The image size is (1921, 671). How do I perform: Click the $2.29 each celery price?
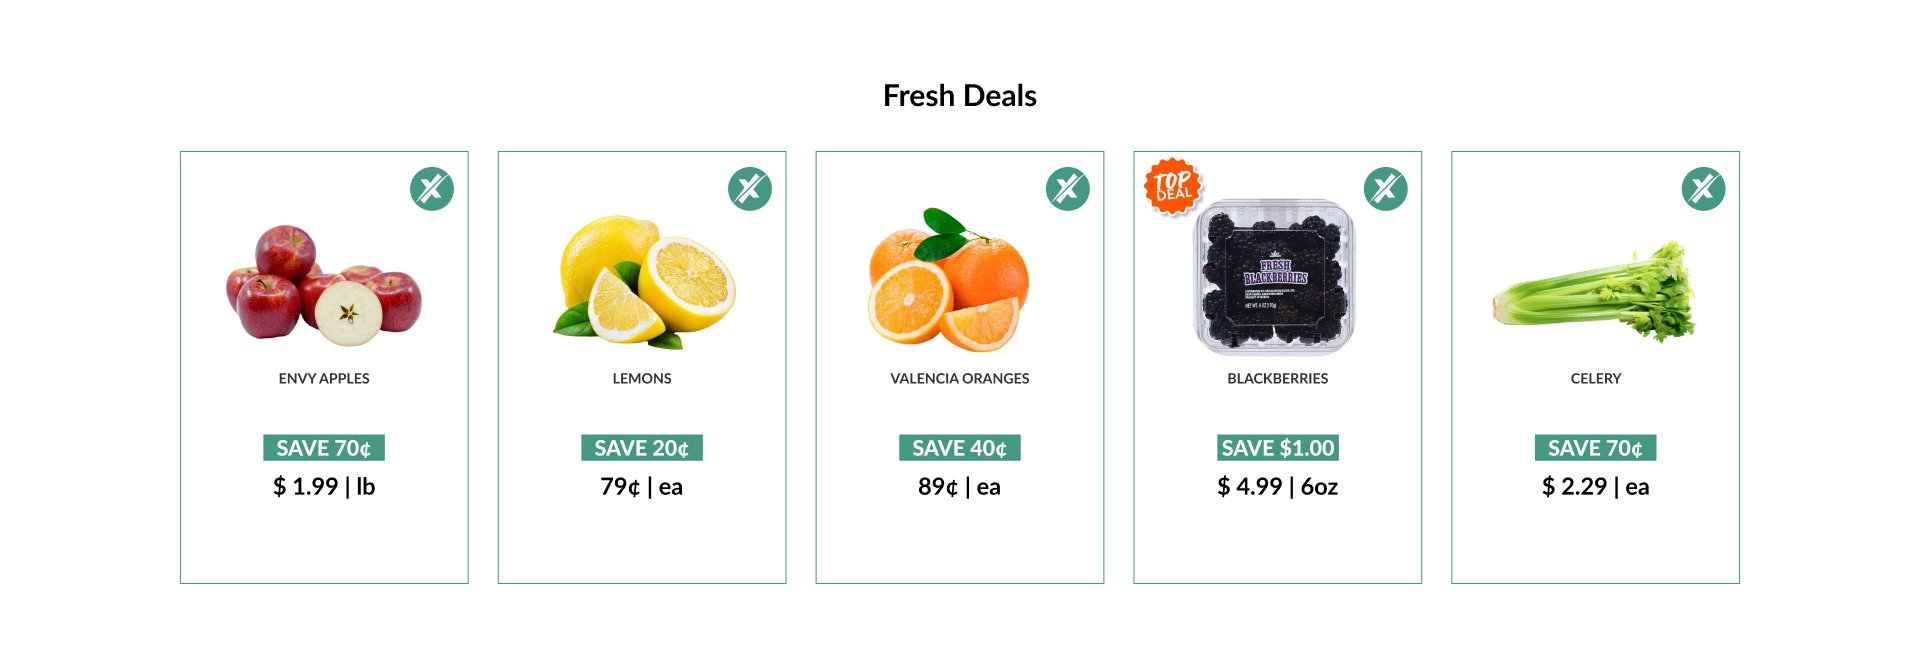point(1596,487)
